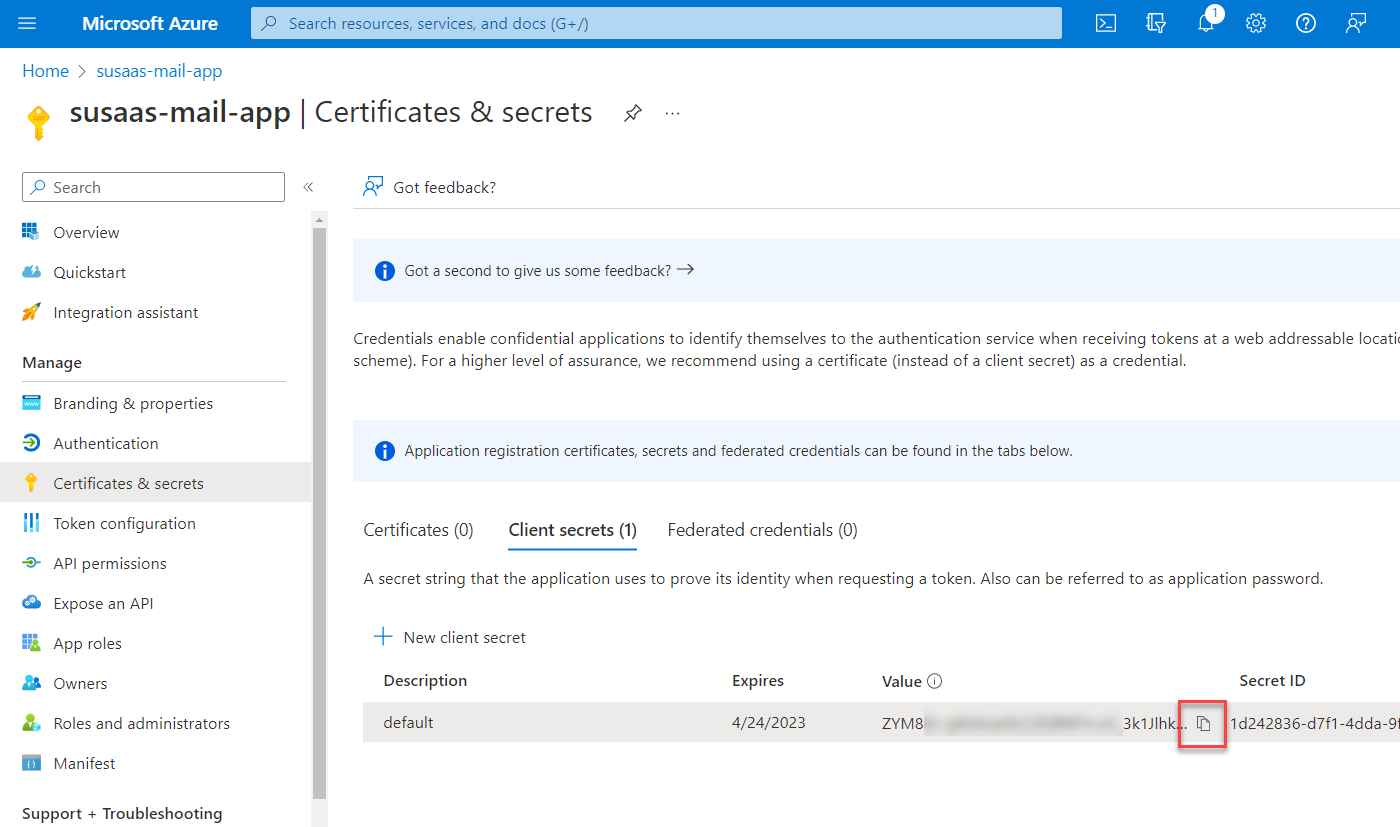Copy the default client secret value
Screen dimensions: 1400x827
(x=1204, y=723)
